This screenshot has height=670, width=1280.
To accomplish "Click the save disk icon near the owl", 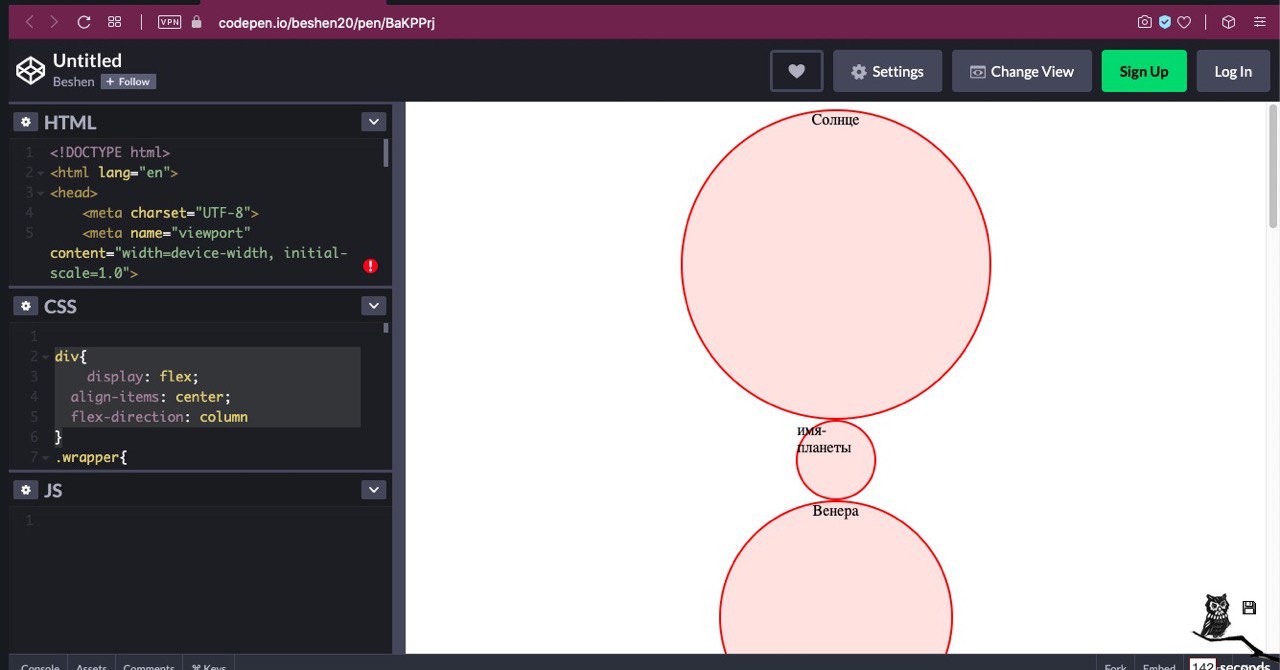I will pos(1249,607).
